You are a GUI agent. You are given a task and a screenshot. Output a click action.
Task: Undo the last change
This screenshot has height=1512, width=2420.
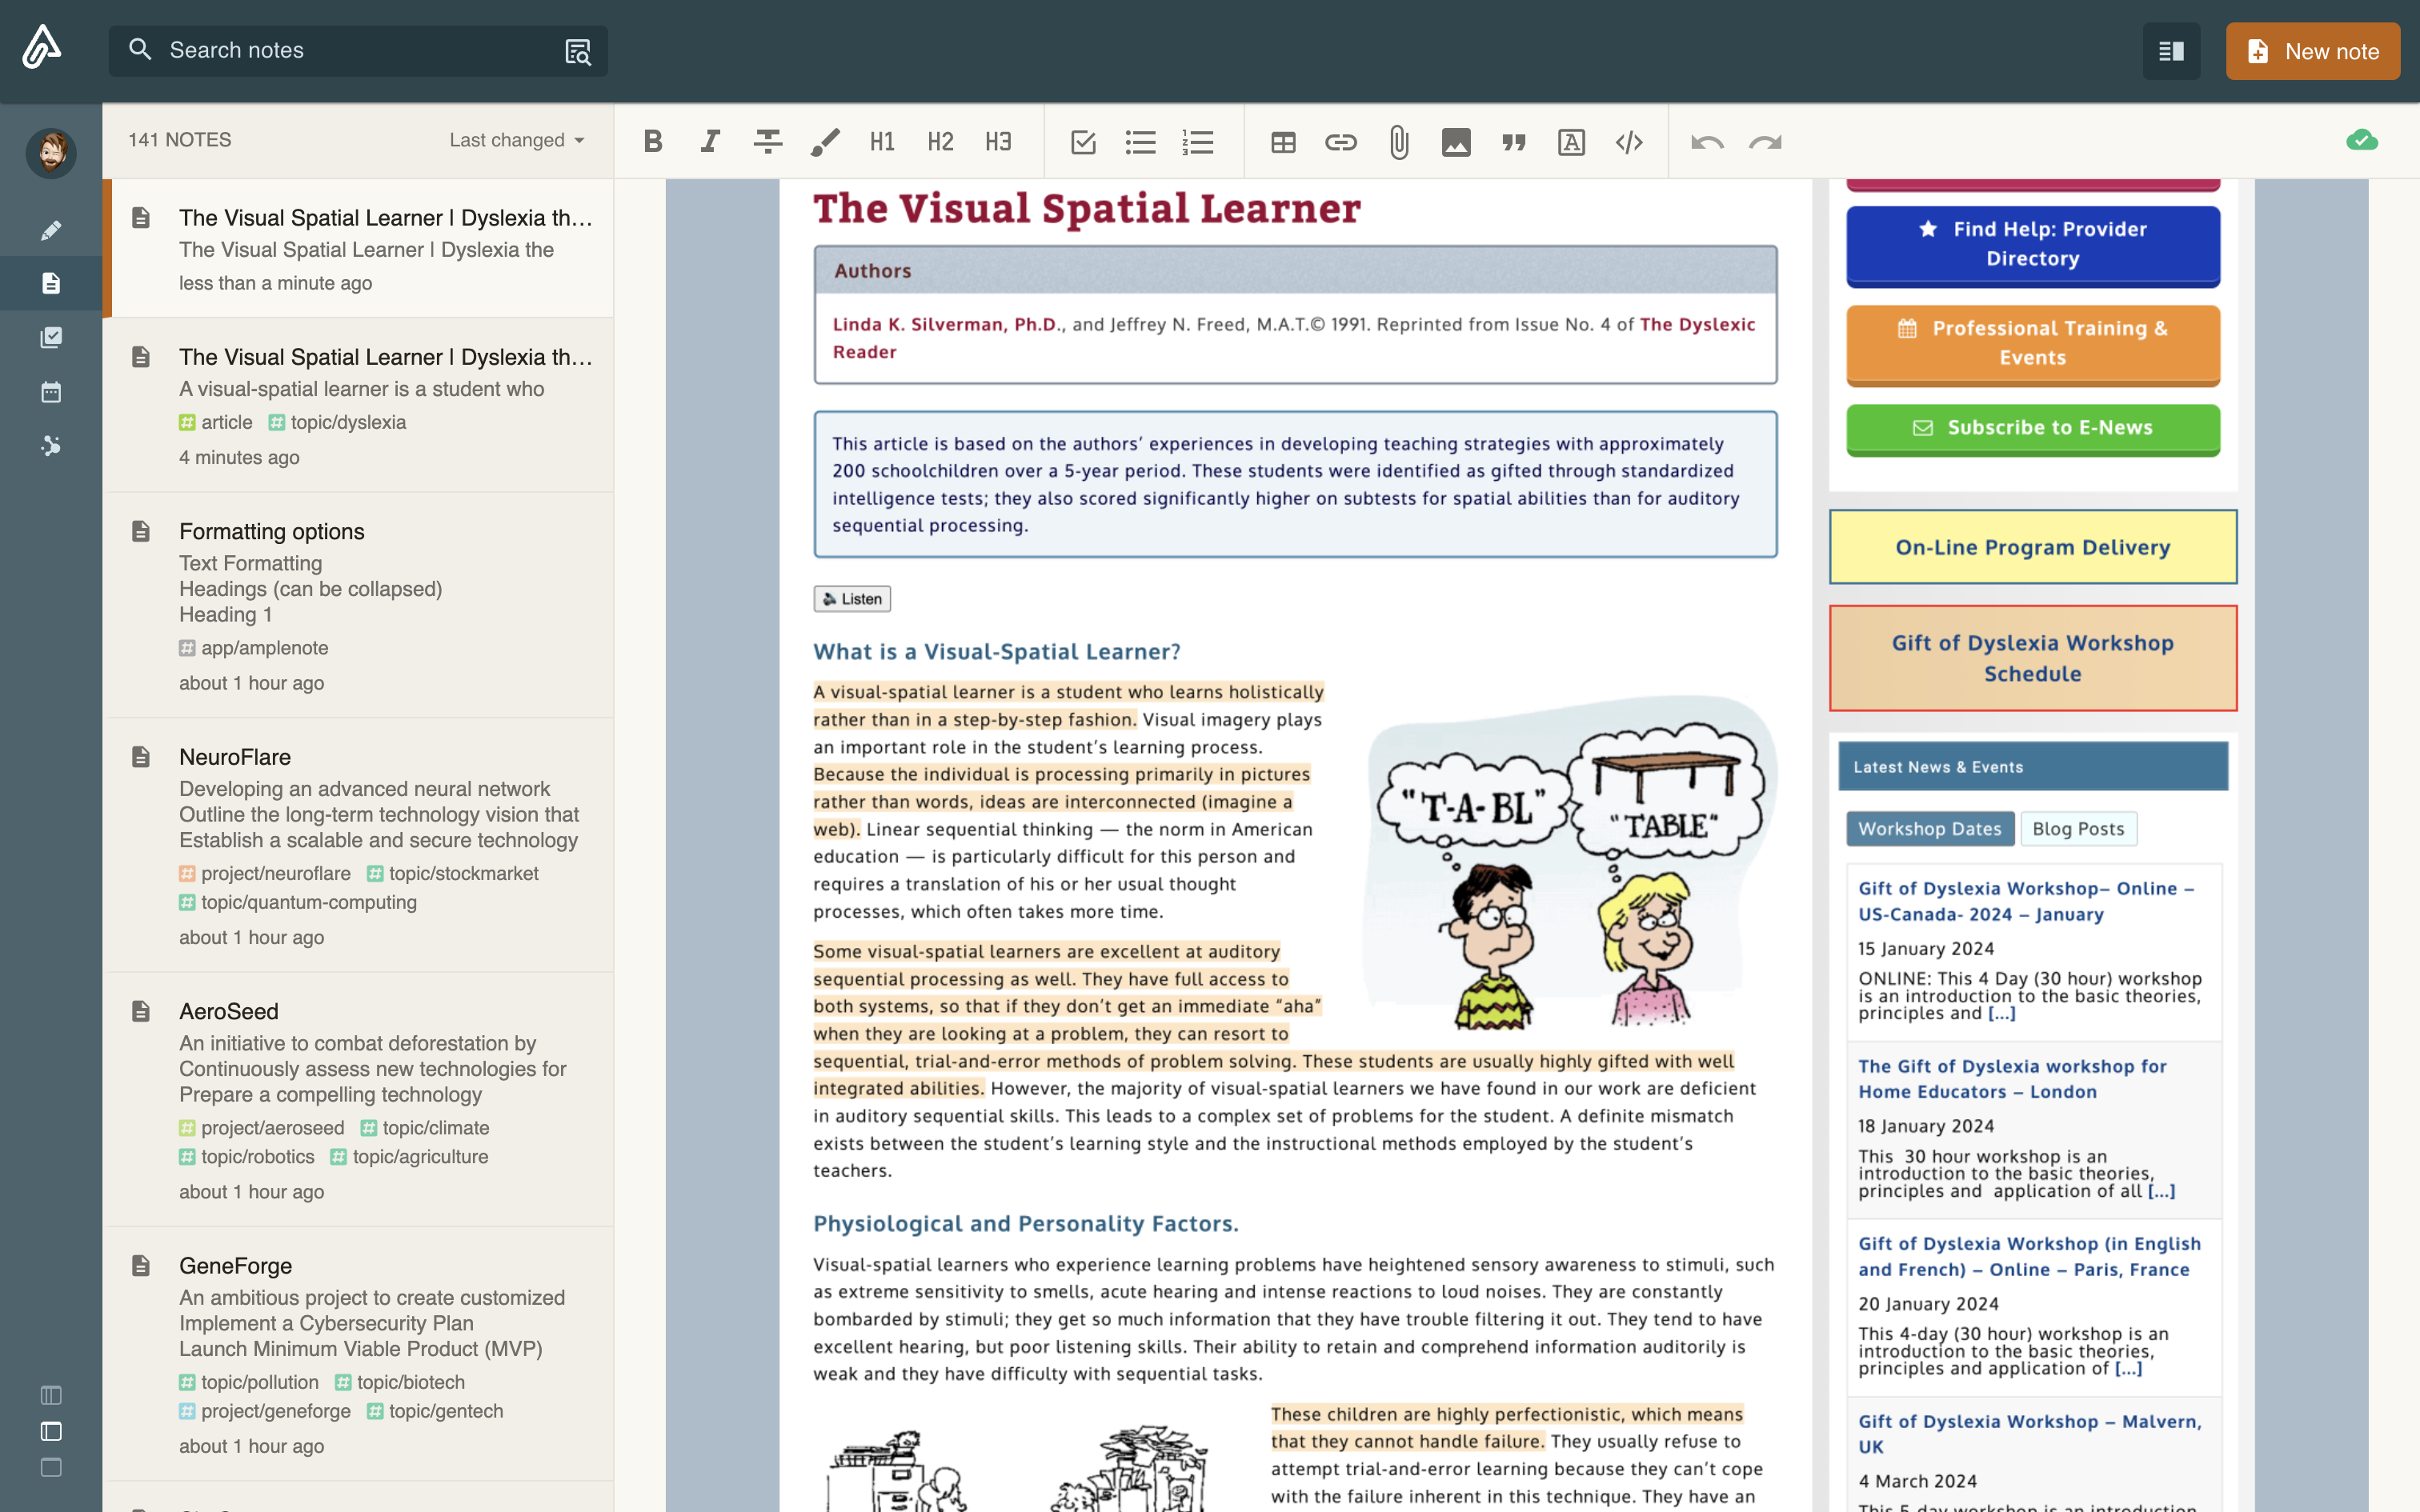[x=1707, y=141]
